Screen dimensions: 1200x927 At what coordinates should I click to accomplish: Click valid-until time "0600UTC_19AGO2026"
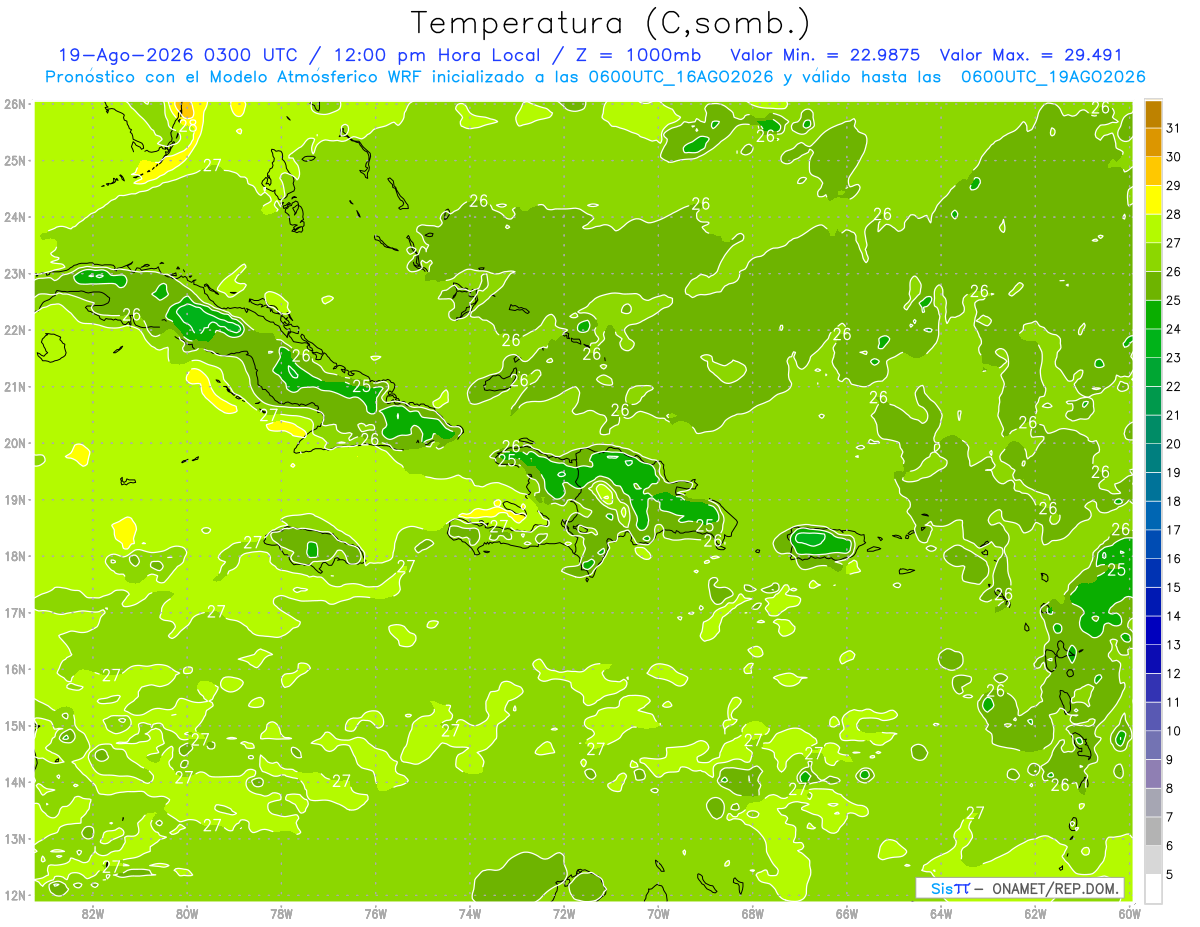tap(1053, 77)
